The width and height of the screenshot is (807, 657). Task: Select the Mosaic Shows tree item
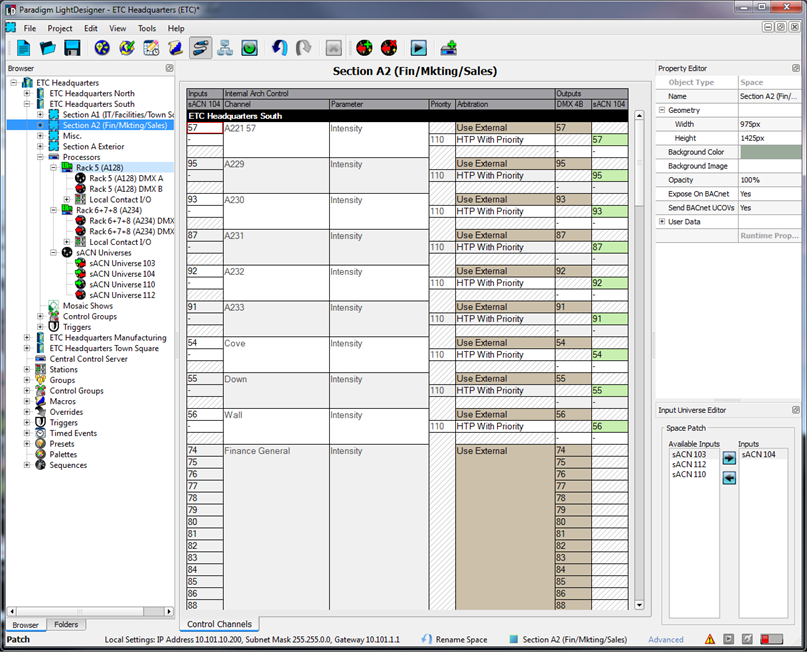coord(87,306)
